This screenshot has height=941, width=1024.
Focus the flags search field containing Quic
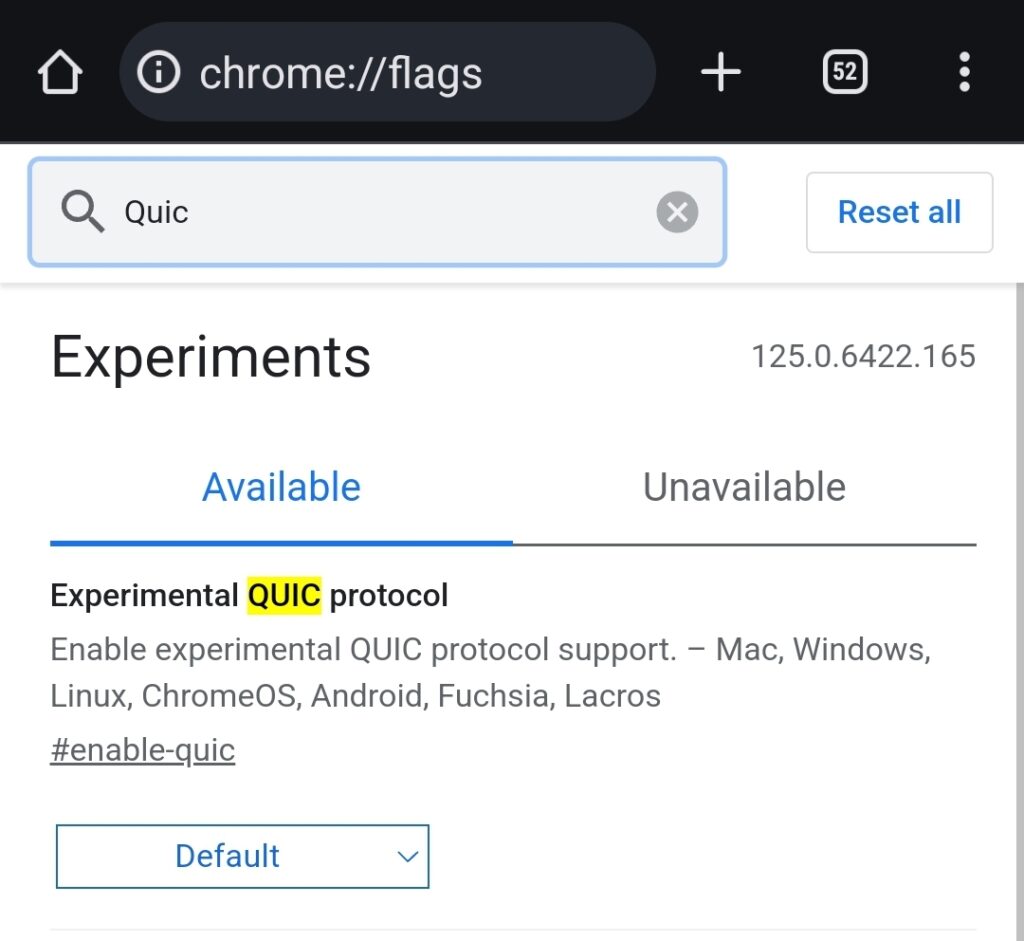point(380,212)
